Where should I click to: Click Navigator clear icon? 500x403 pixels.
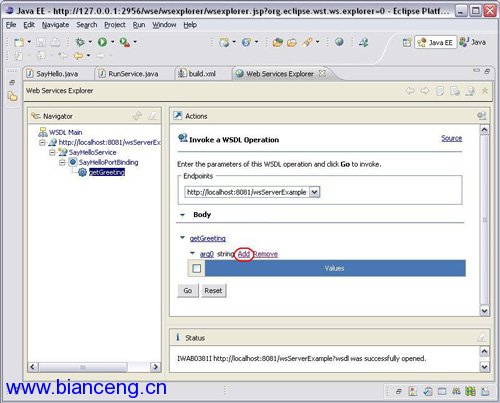click(x=153, y=116)
